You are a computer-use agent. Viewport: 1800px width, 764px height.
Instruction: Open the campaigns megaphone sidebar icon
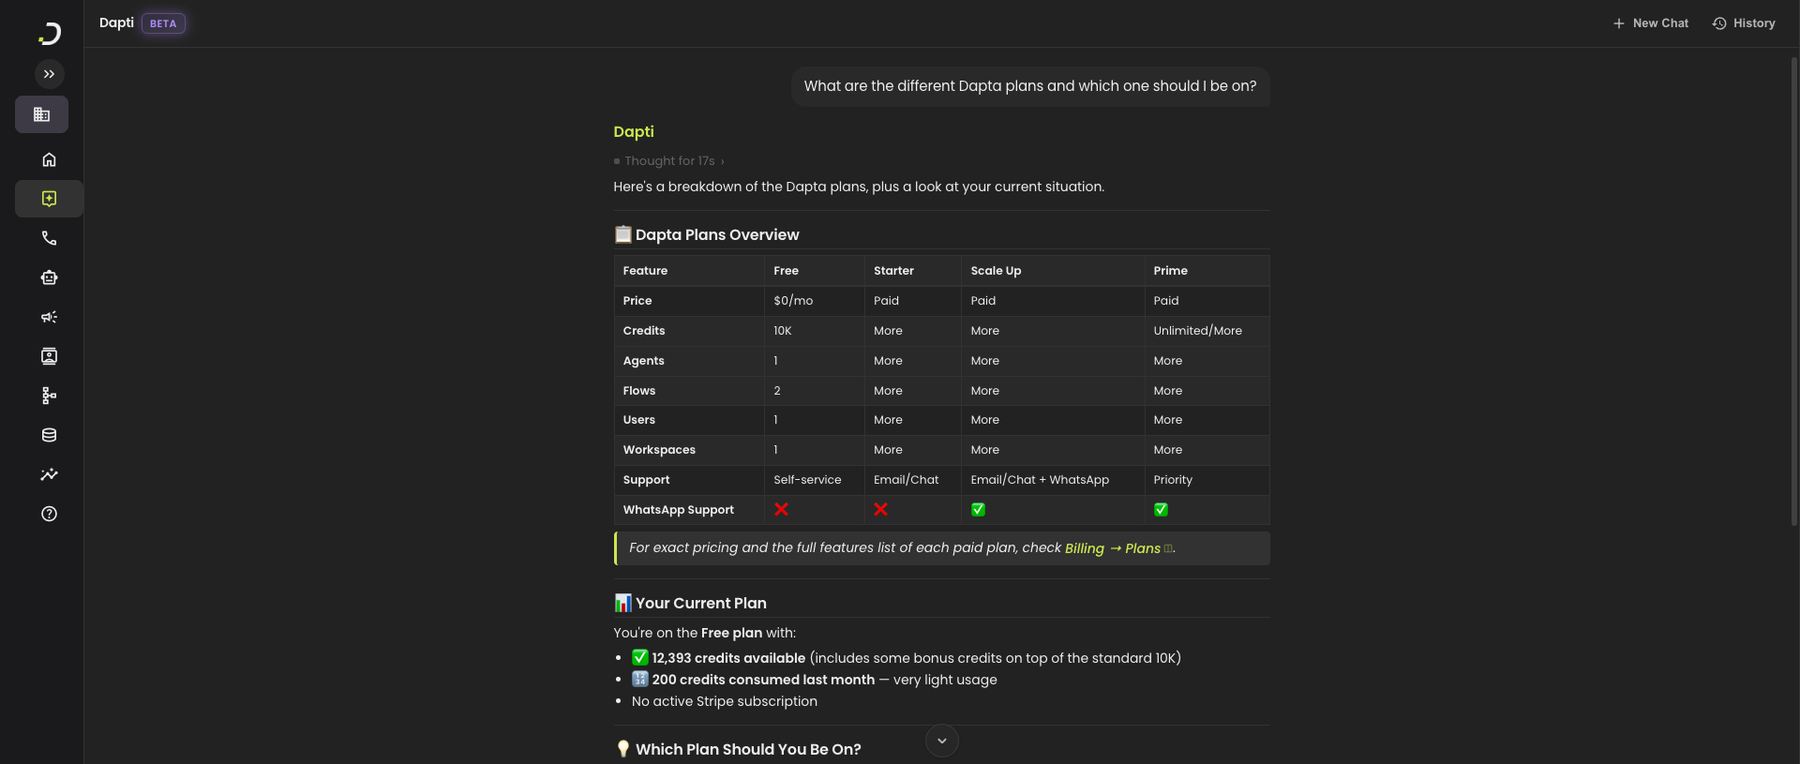tap(49, 317)
